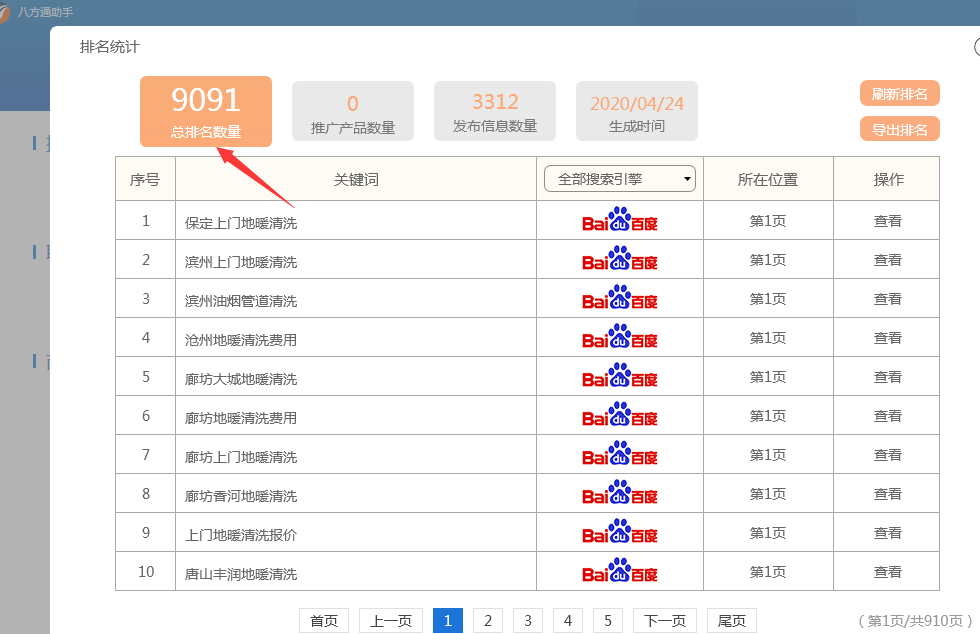Viewport: 980px width, 634px height.
Task: Click 查看 for 廊坊大城地暖清洗
Action: tap(888, 376)
